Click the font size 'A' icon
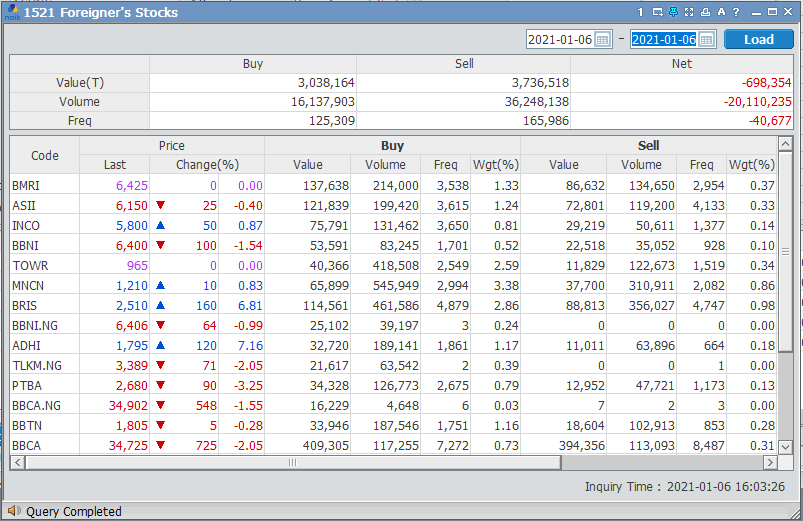 pos(721,12)
